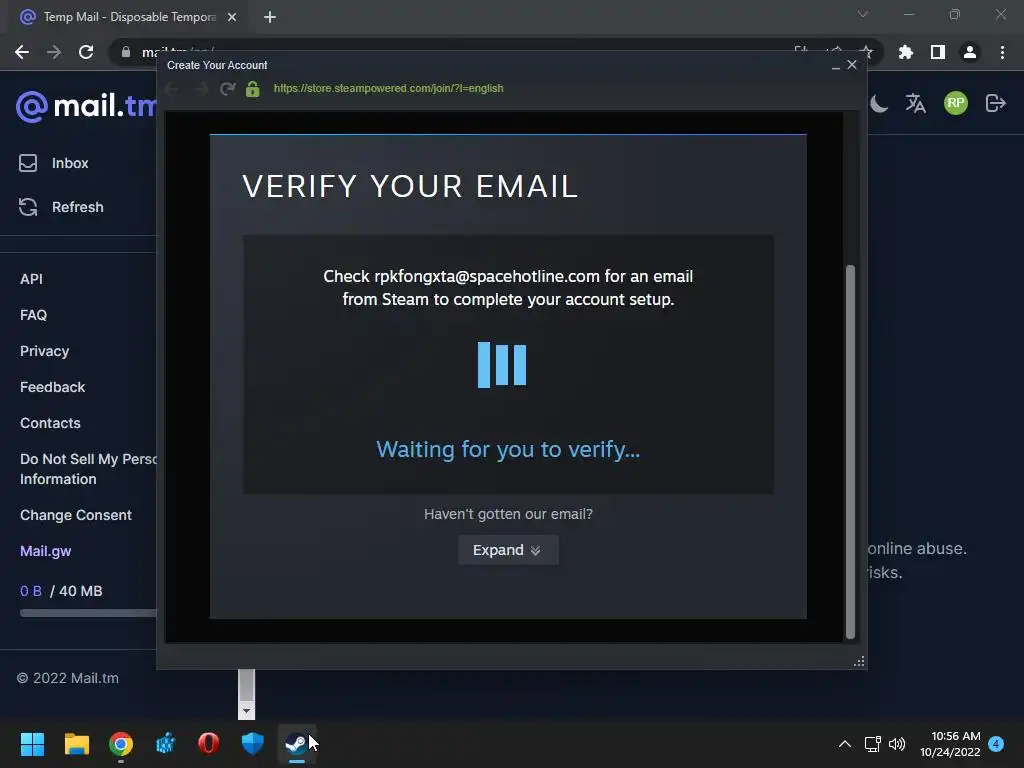
Task: Reload the Chrome page
Action: pos(86,52)
